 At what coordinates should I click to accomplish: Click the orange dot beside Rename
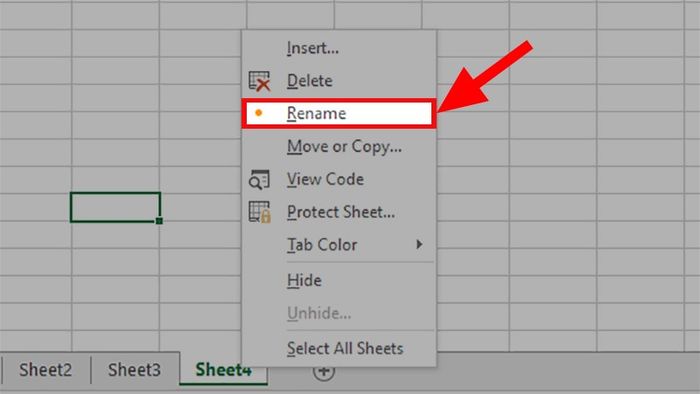click(x=258, y=113)
